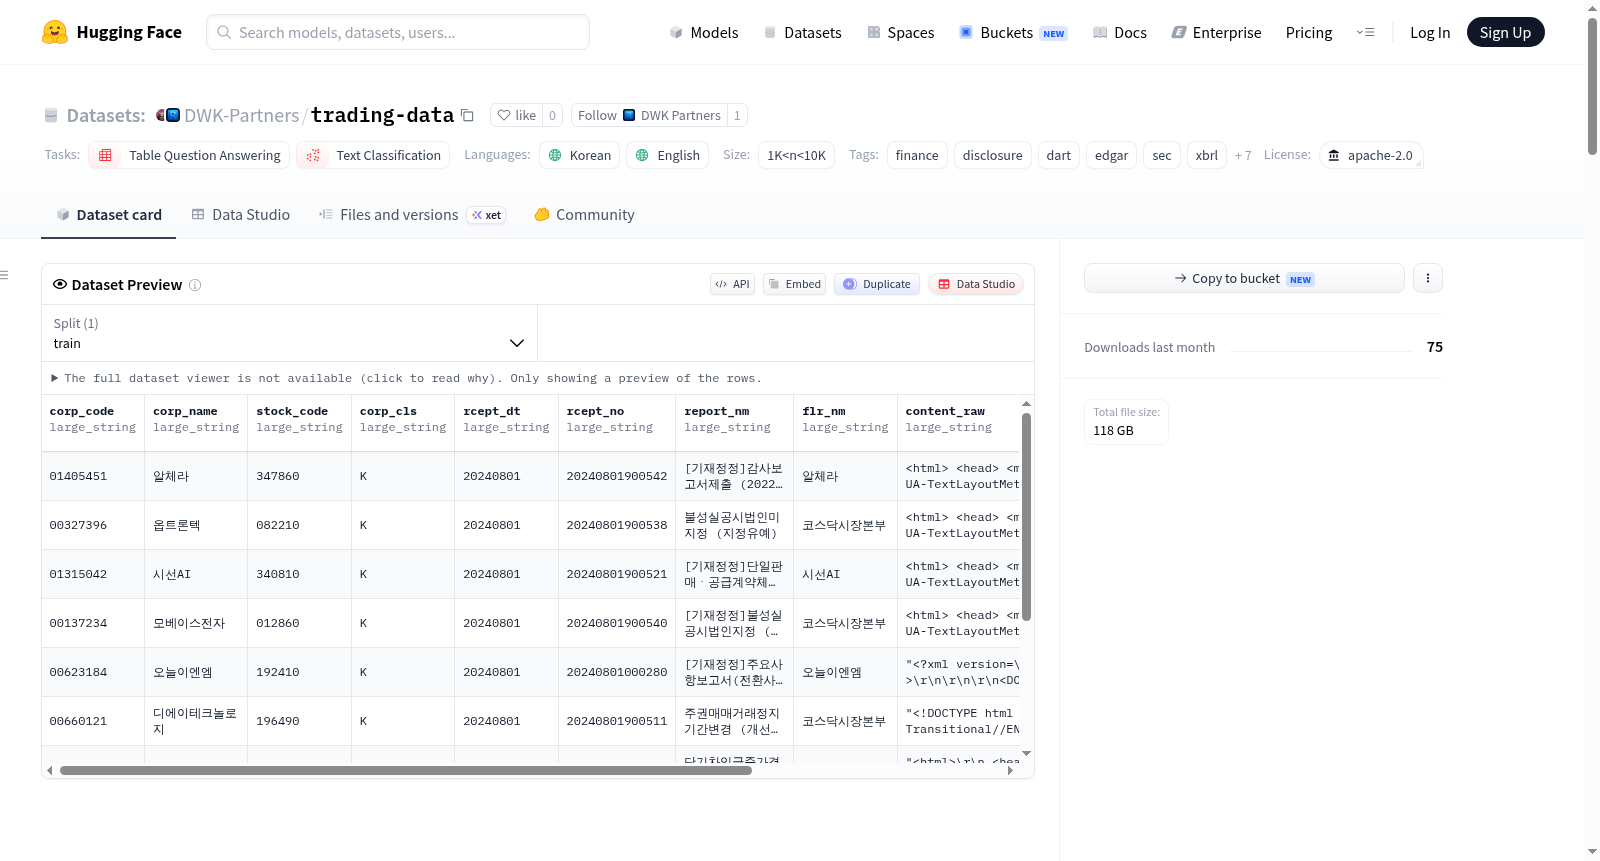Click the corp_code cell 00623184
Viewport: 1600px width, 861px height.
coord(93,672)
